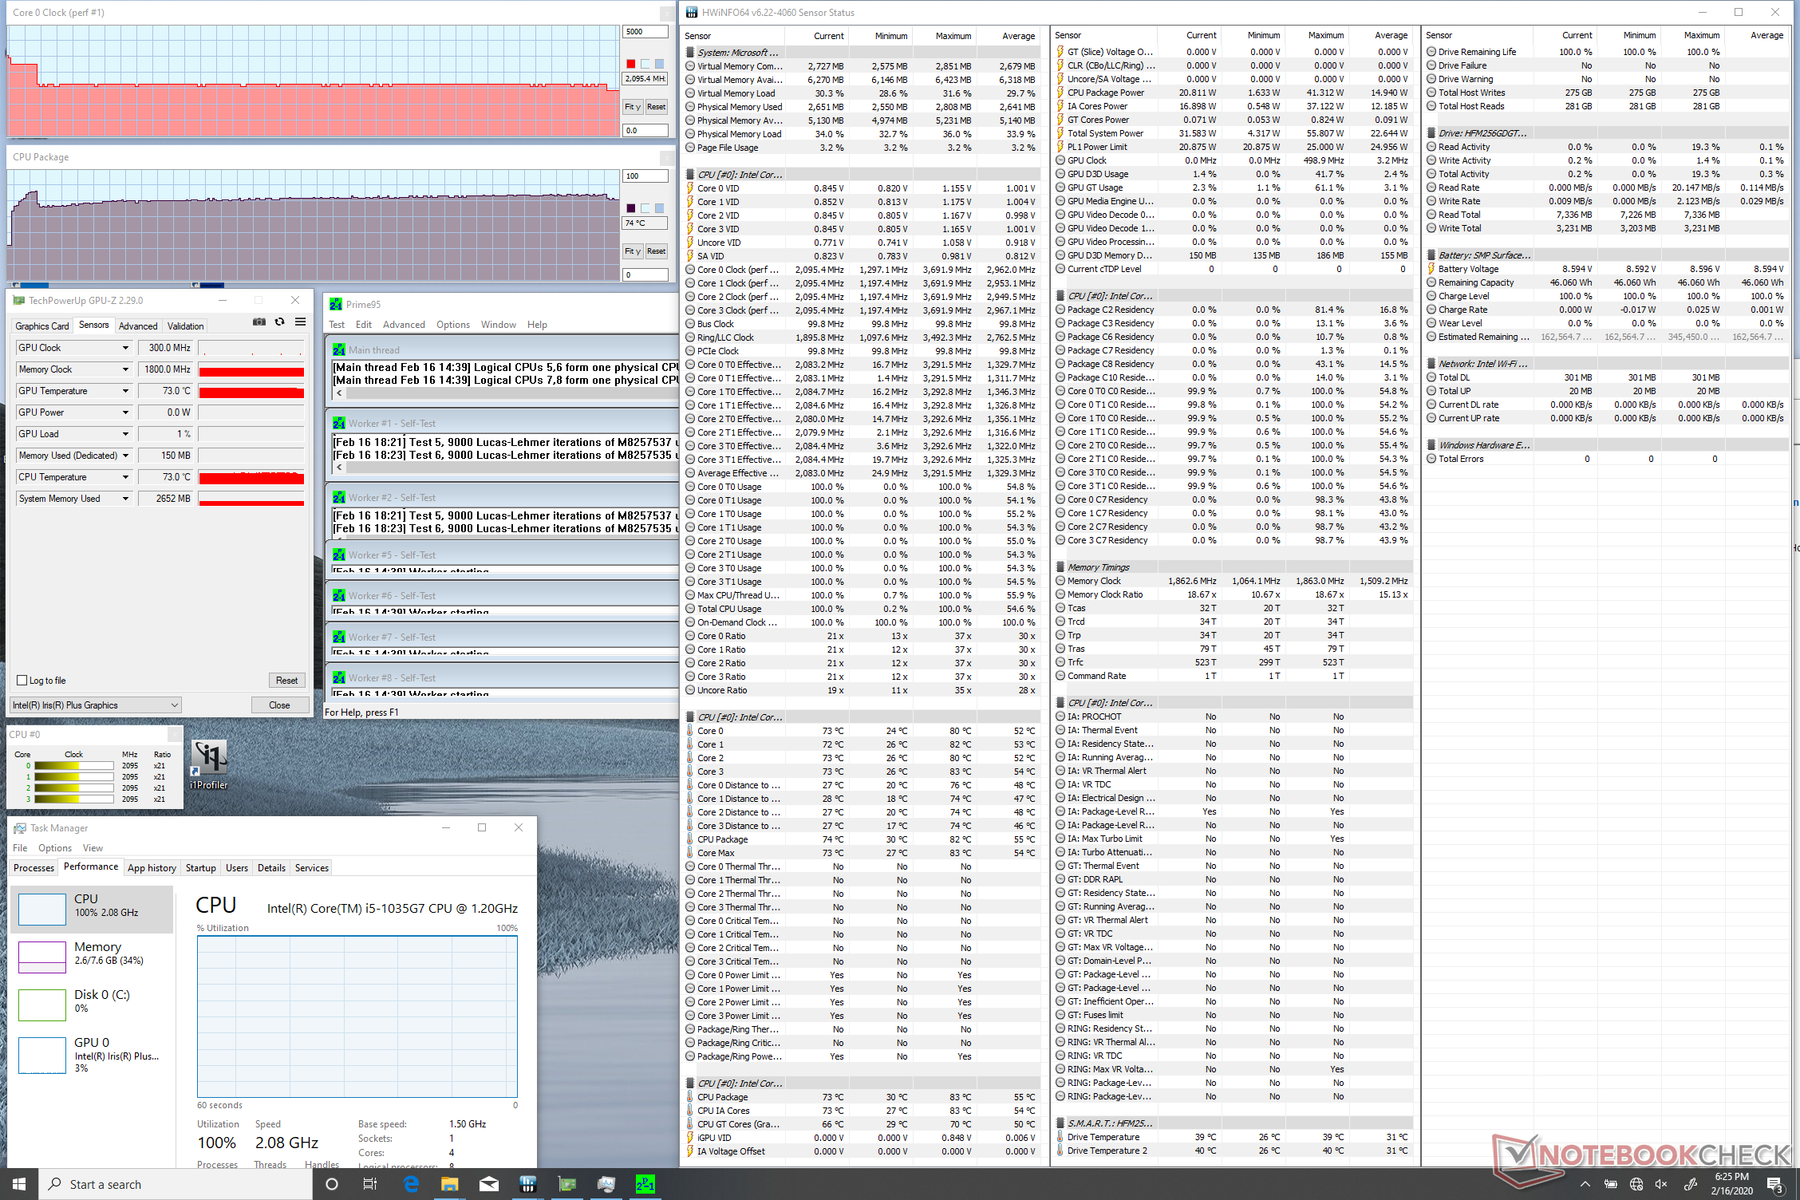Click the Battery Voltage sensor row
Screen dimensions: 1800x1200
[1606, 269]
